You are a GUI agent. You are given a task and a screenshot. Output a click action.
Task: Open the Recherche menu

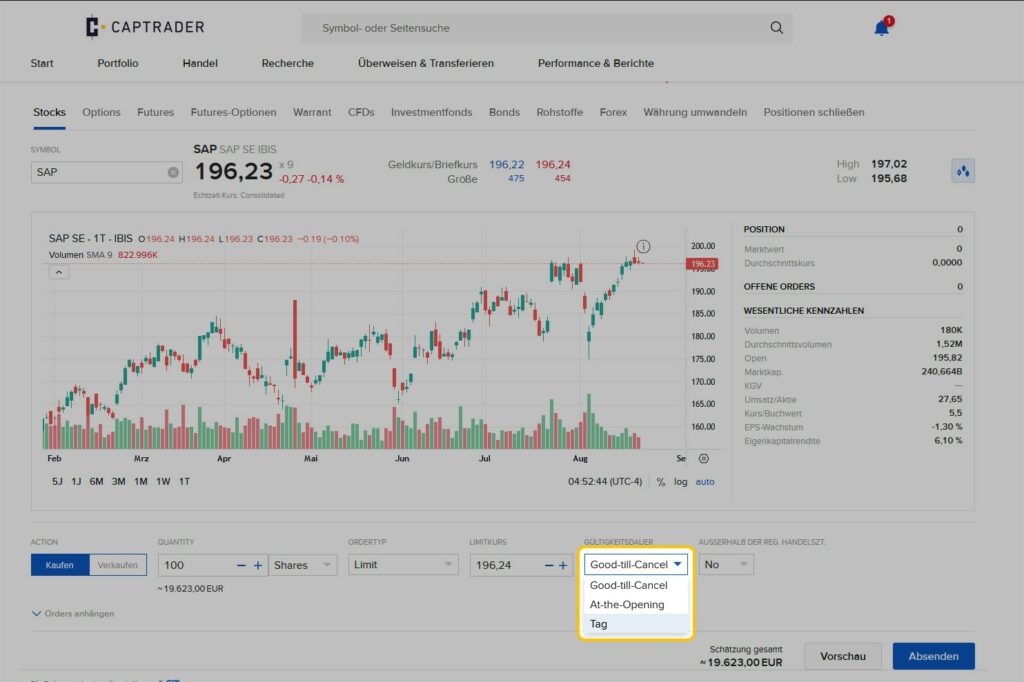[287, 63]
